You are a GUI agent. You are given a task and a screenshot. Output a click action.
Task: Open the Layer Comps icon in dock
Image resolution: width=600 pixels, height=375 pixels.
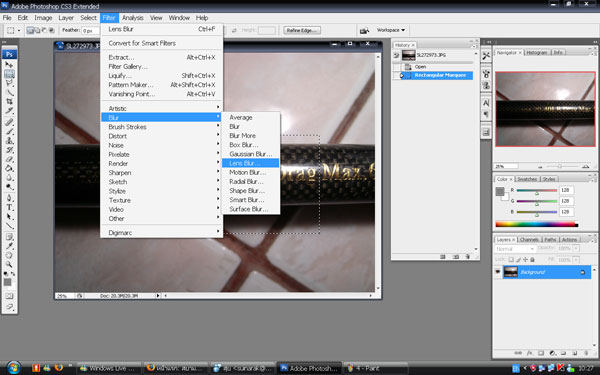486,132
